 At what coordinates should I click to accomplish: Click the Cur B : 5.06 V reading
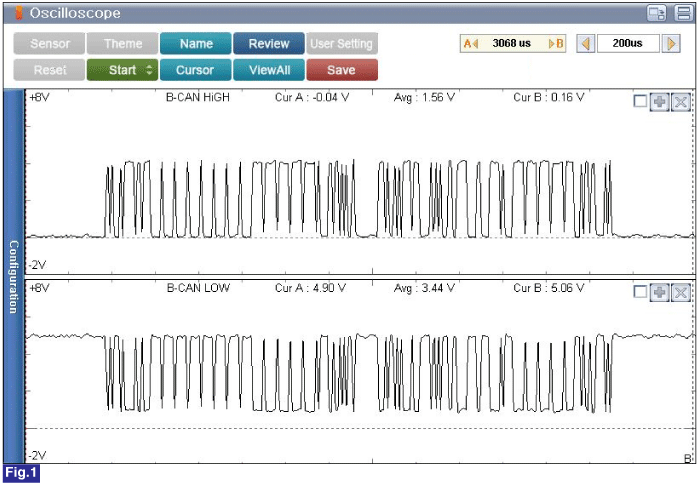point(549,288)
